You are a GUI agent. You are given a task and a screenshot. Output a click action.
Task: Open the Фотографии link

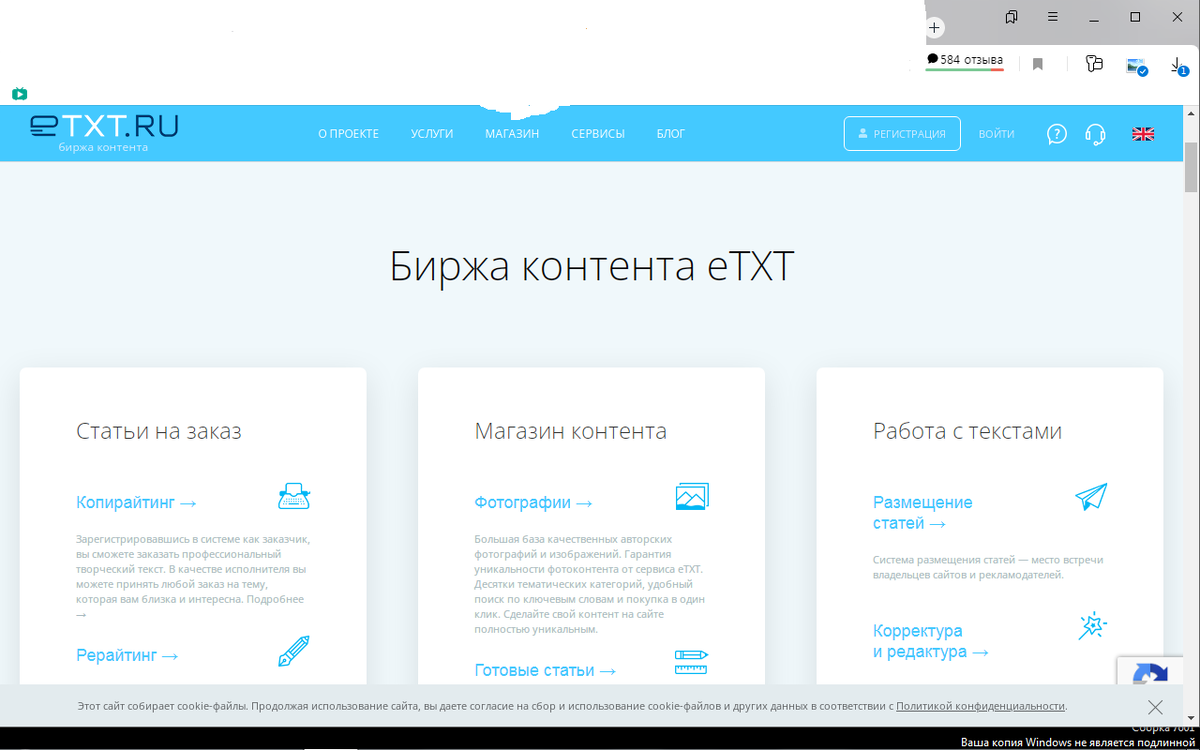pos(534,503)
